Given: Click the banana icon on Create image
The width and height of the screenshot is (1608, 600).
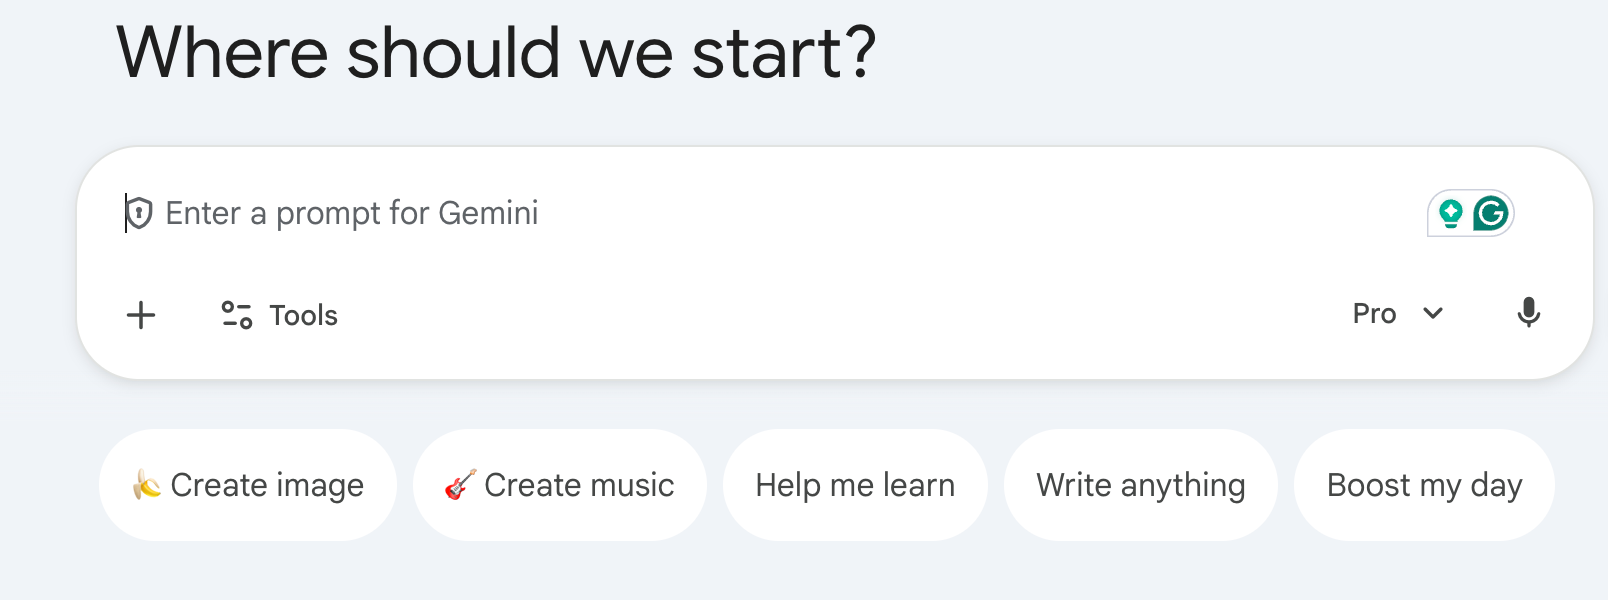Looking at the screenshot, I should click(x=147, y=485).
